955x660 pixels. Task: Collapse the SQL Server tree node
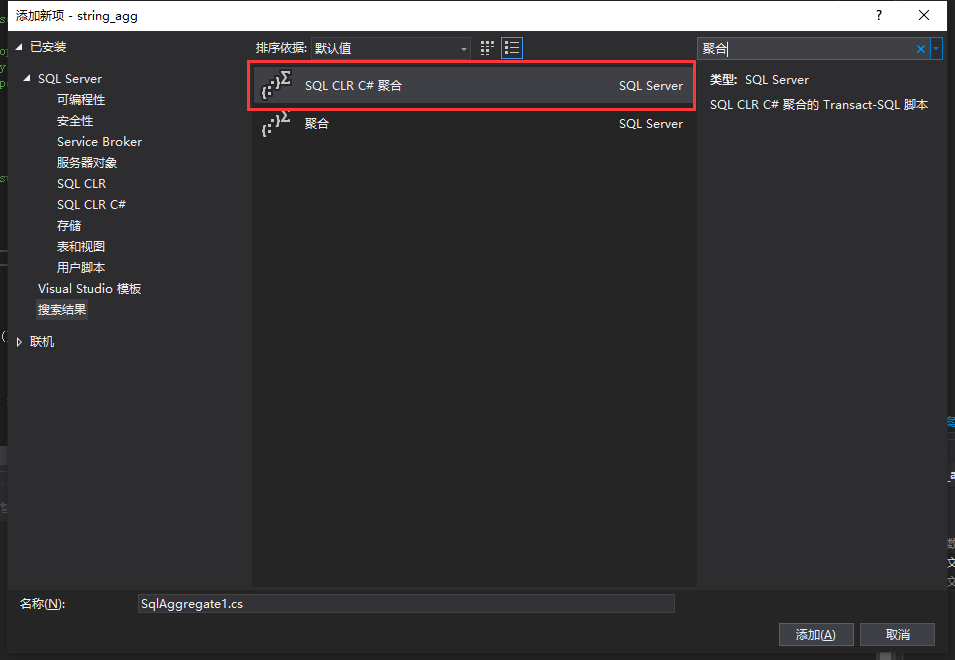tap(27, 78)
